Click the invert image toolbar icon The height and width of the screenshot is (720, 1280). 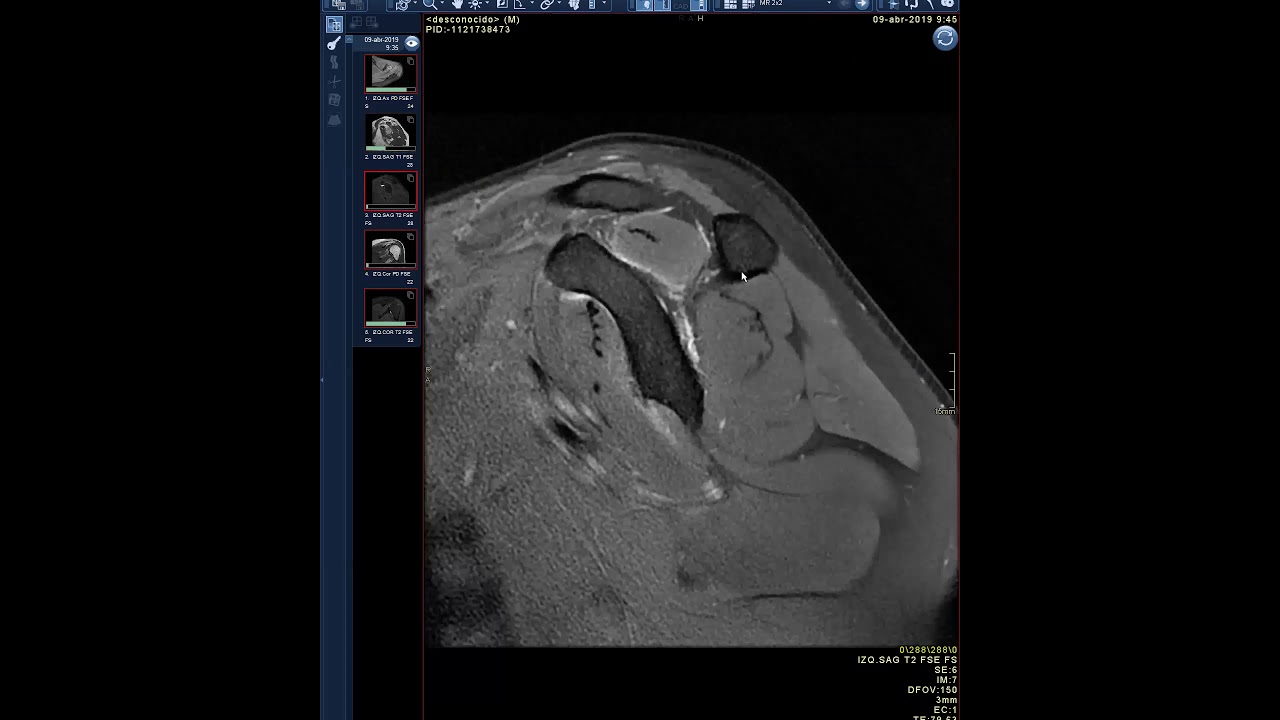pyautogui.click(x=502, y=4)
